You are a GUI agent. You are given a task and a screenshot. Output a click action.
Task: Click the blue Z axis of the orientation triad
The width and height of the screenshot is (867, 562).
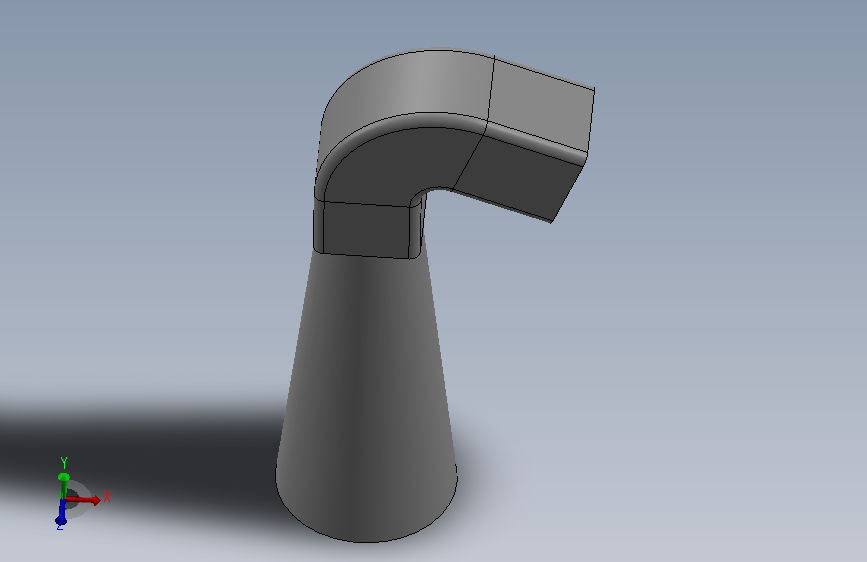(61, 514)
